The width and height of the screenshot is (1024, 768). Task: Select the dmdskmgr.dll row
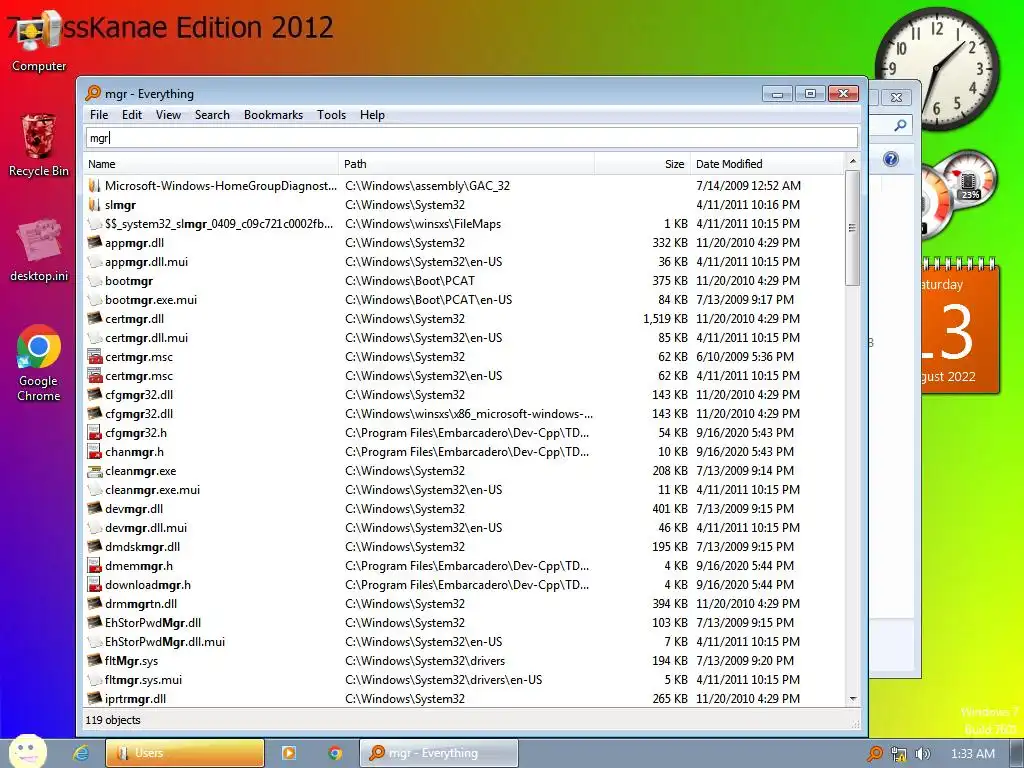coord(465,547)
